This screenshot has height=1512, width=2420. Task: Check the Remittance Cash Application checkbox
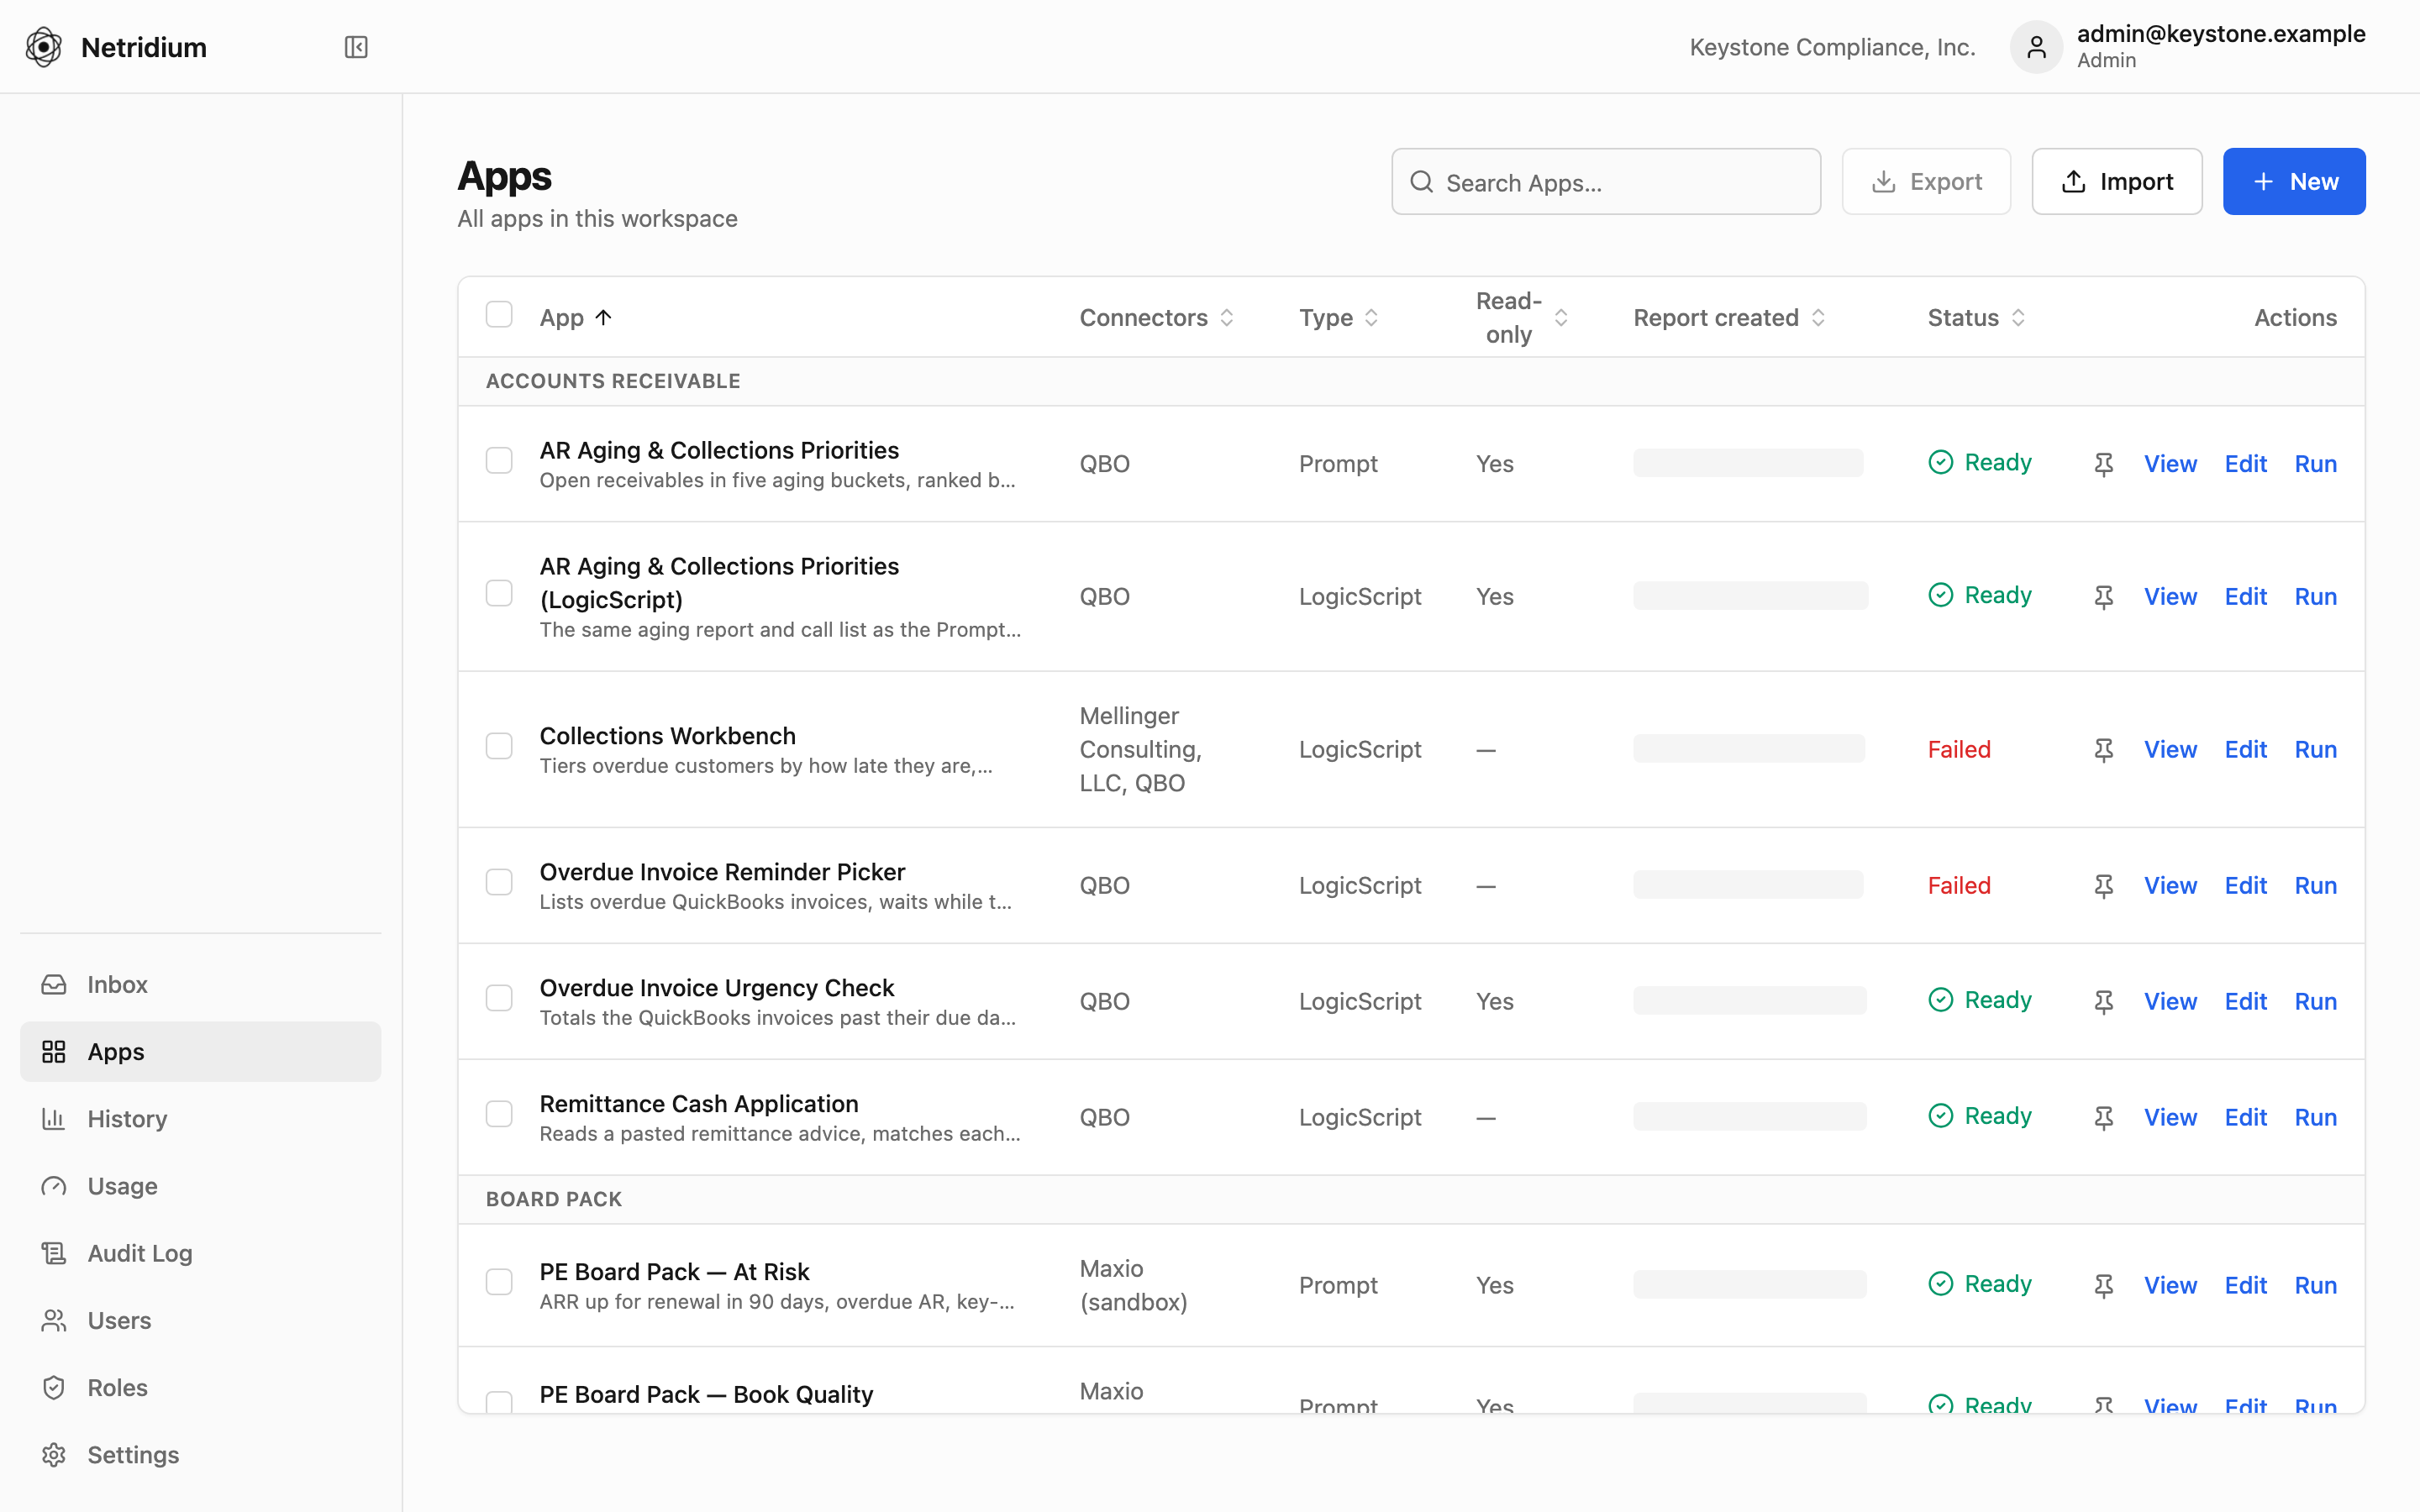pos(499,1114)
